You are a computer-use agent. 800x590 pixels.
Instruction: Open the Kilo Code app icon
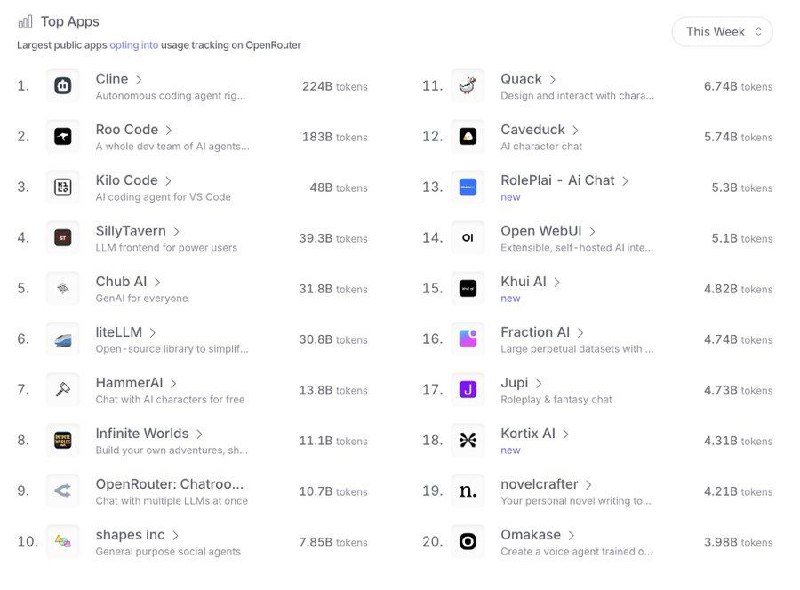63,187
